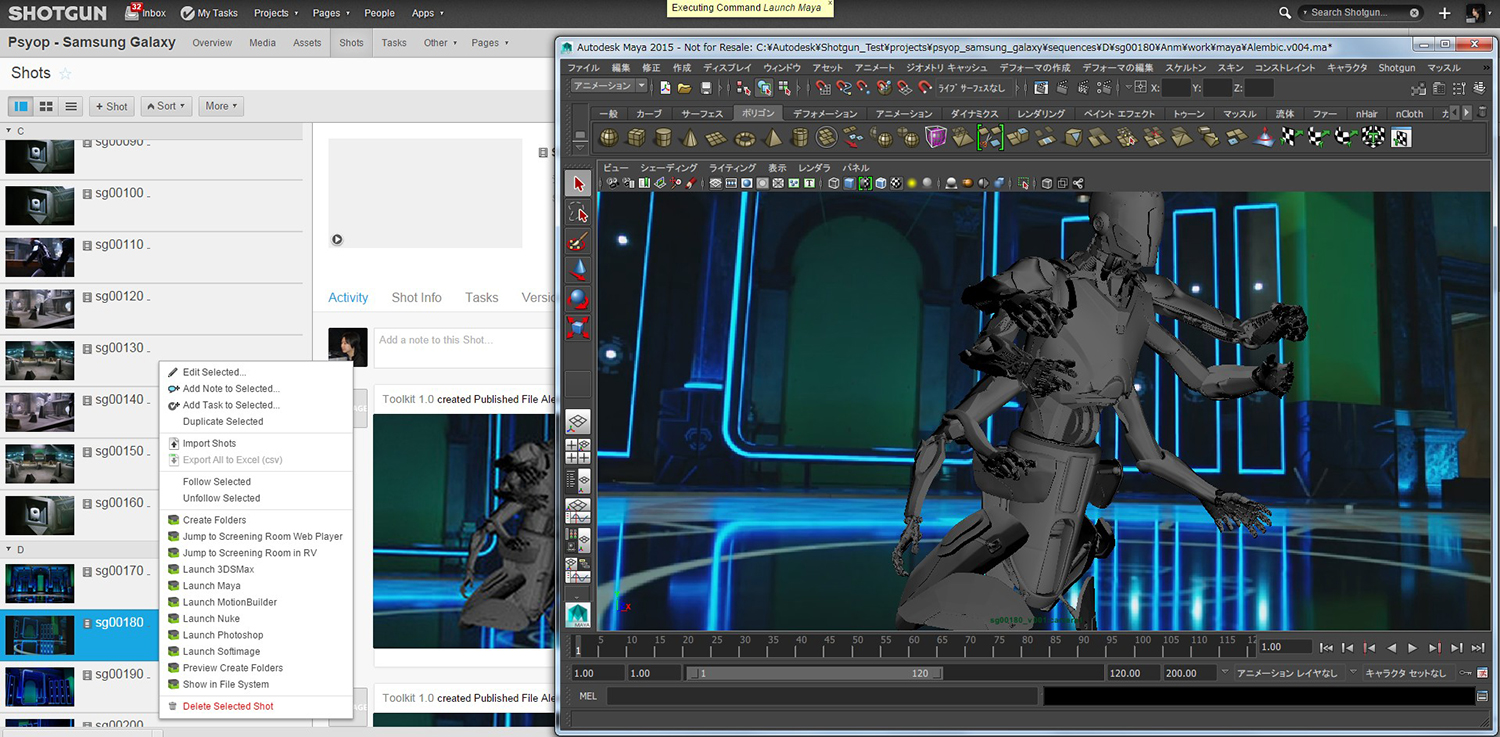The width and height of the screenshot is (1500, 737).
Task: Collapse the D sequence group
Action: (9, 550)
